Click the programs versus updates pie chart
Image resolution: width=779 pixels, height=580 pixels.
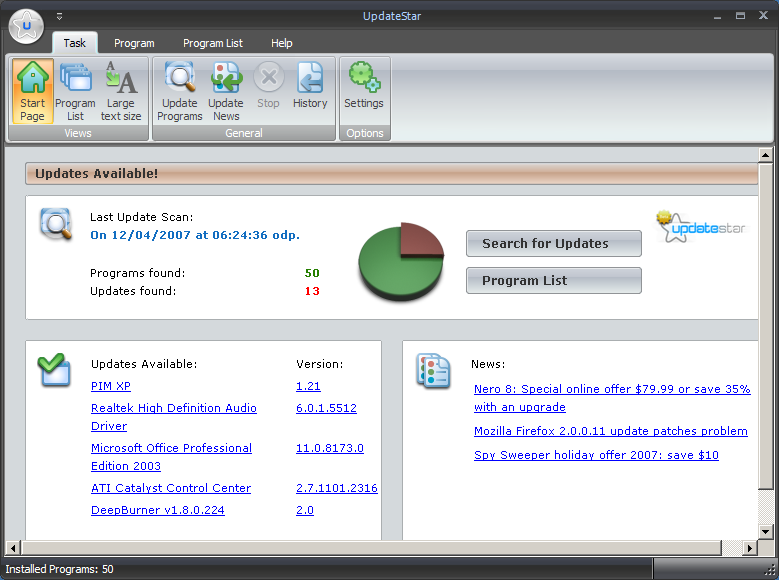[401, 261]
